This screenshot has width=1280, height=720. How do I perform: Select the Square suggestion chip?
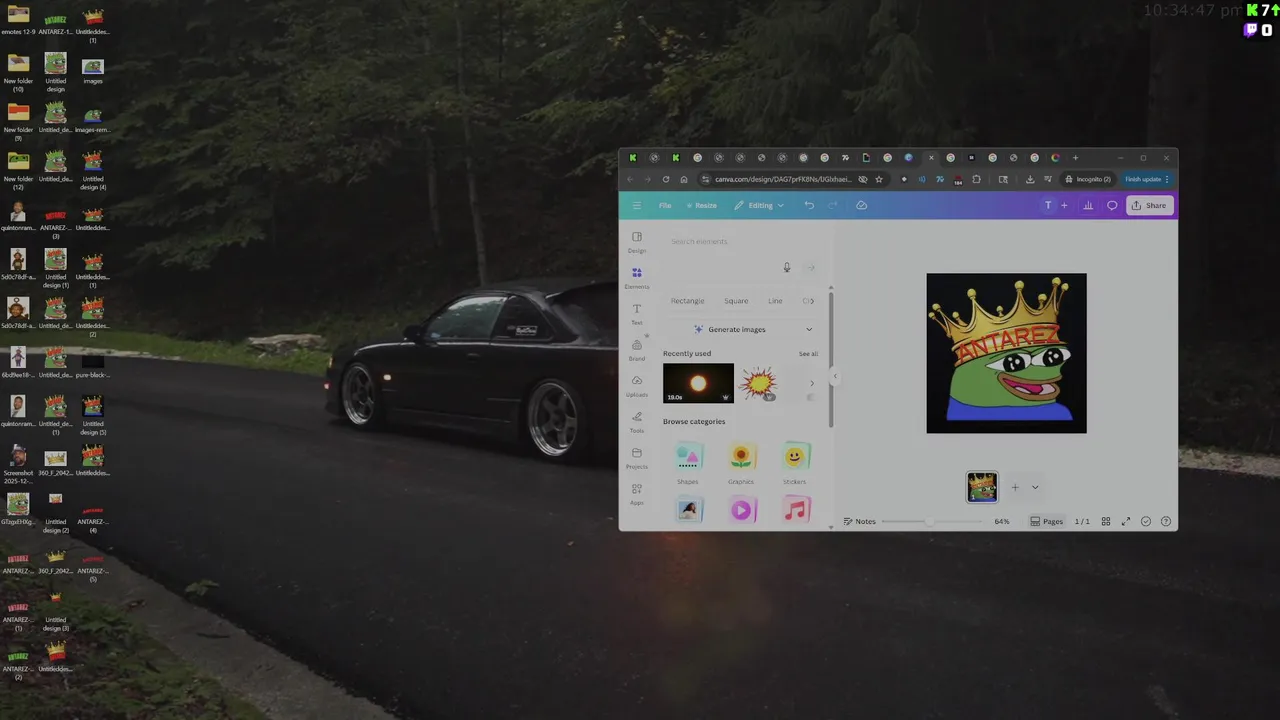(736, 301)
